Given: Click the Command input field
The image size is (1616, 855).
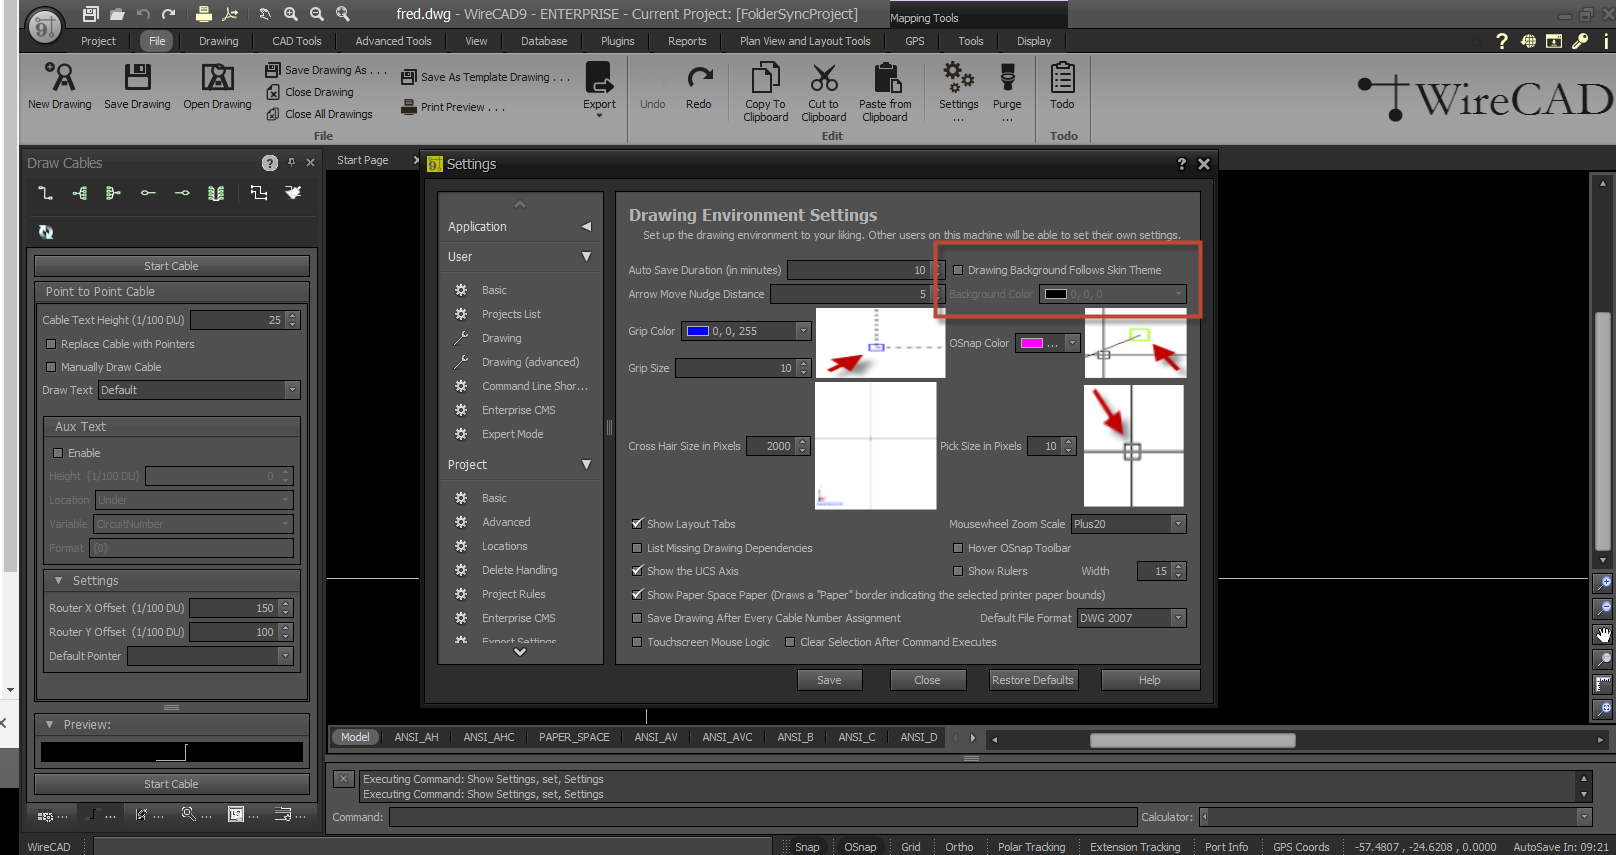Looking at the screenshot, I should click(763, 817).
